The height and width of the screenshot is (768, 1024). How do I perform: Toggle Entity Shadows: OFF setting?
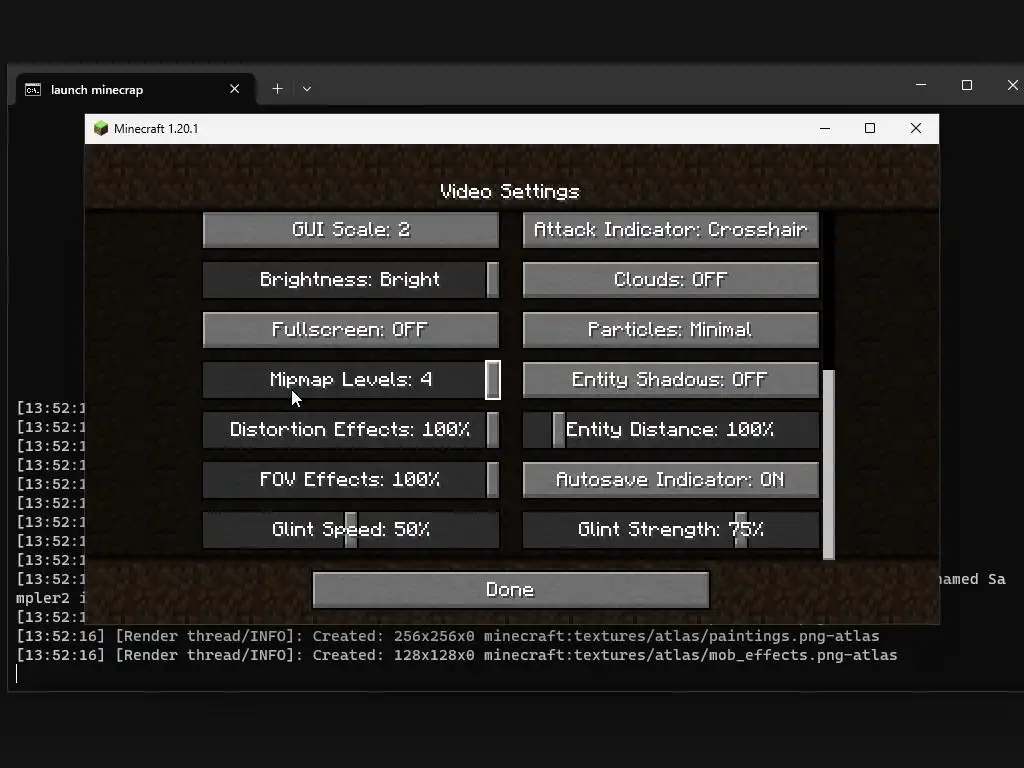coord(671,379)
